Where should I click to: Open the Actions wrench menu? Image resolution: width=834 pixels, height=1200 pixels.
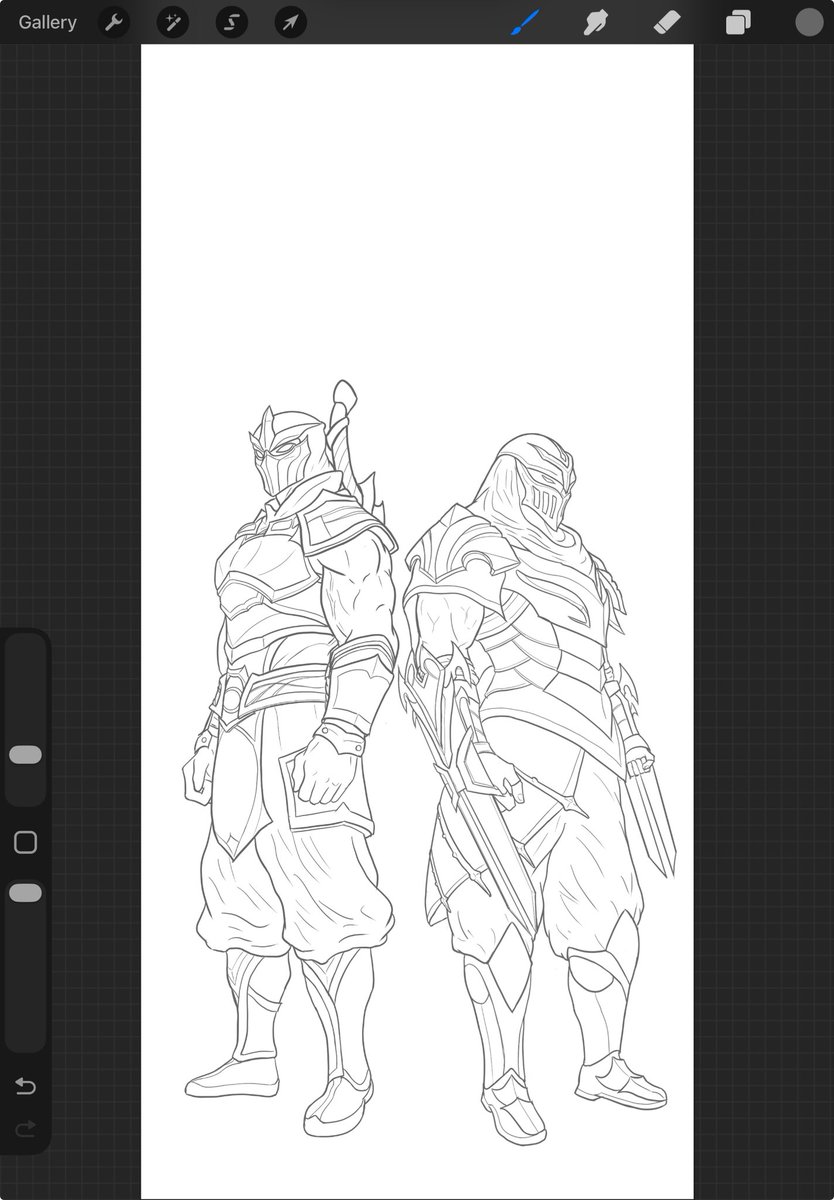coord(115,22)
